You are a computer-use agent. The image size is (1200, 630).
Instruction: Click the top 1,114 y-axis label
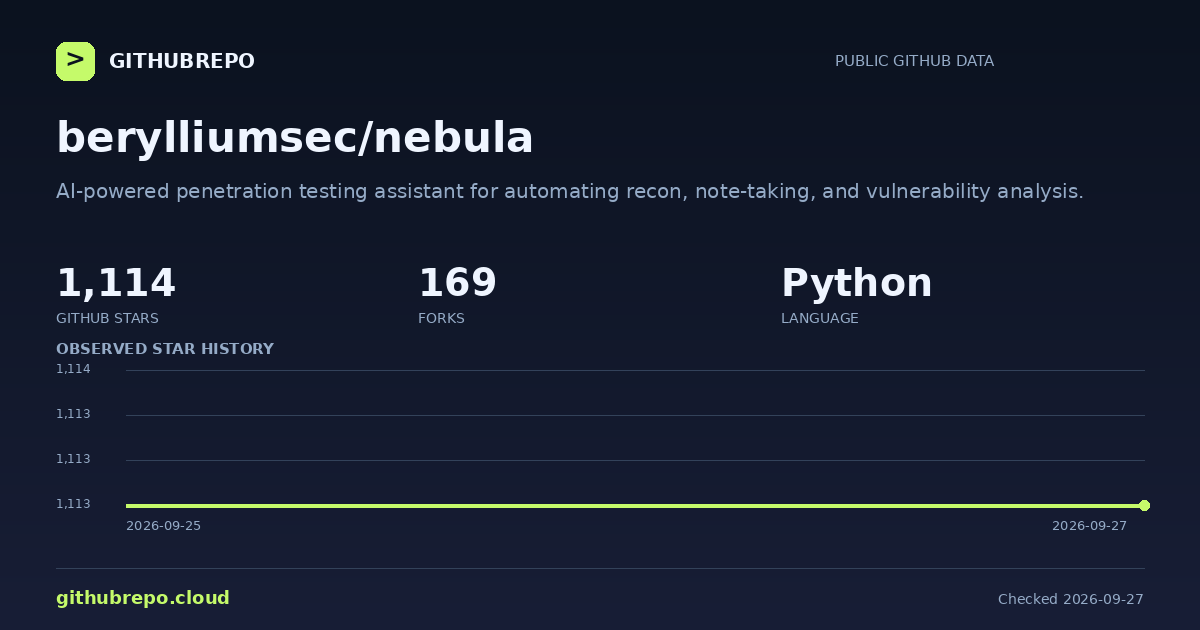click(x=73, y=369)
